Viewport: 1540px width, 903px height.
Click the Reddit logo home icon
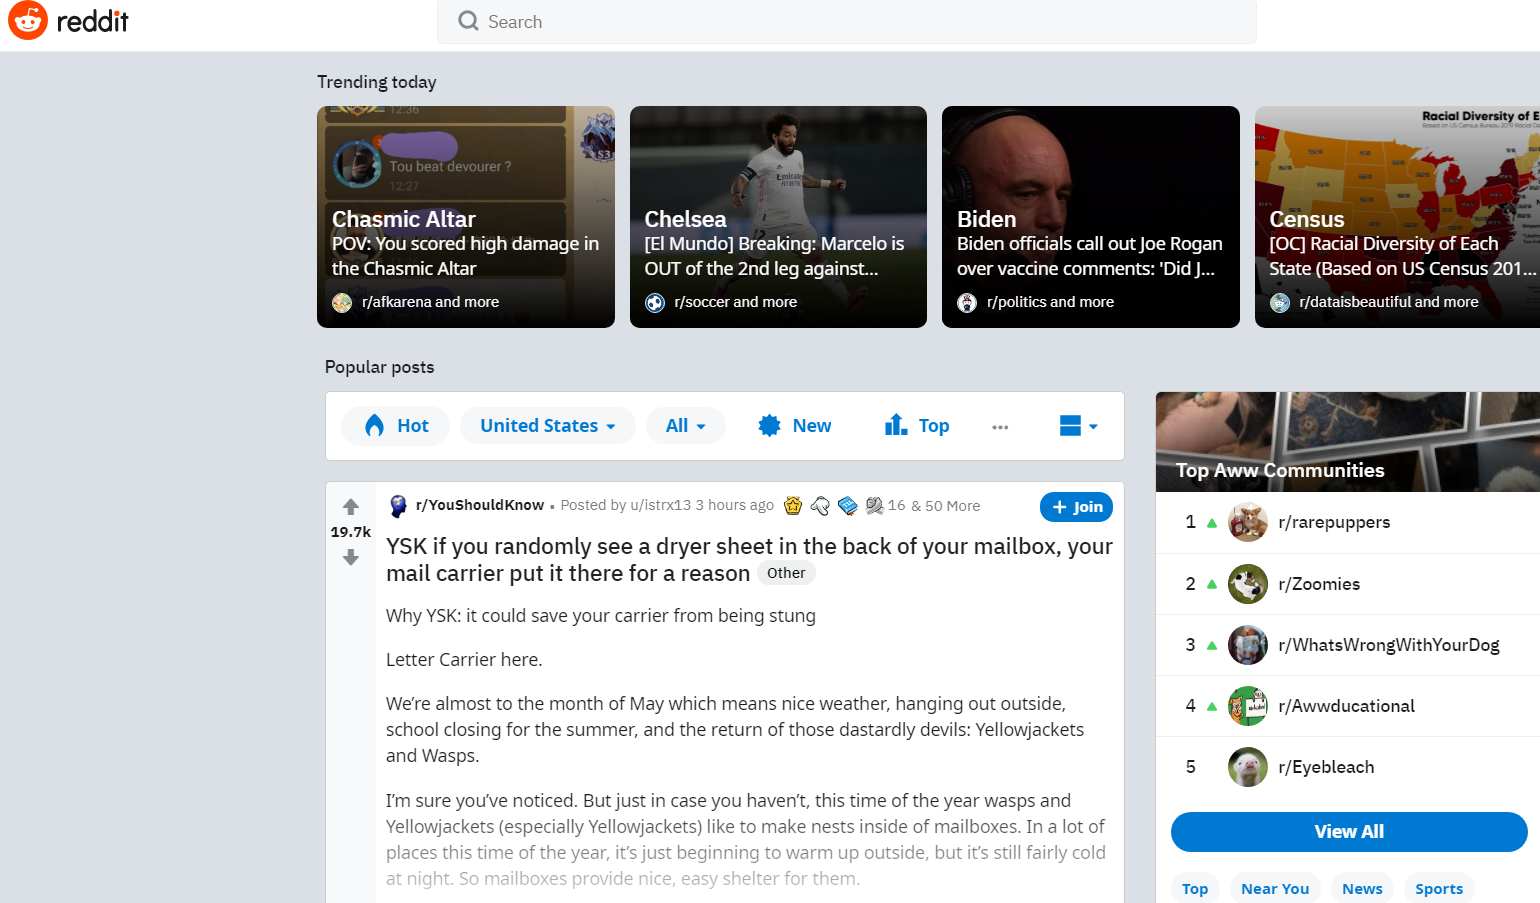click(28, 21)
